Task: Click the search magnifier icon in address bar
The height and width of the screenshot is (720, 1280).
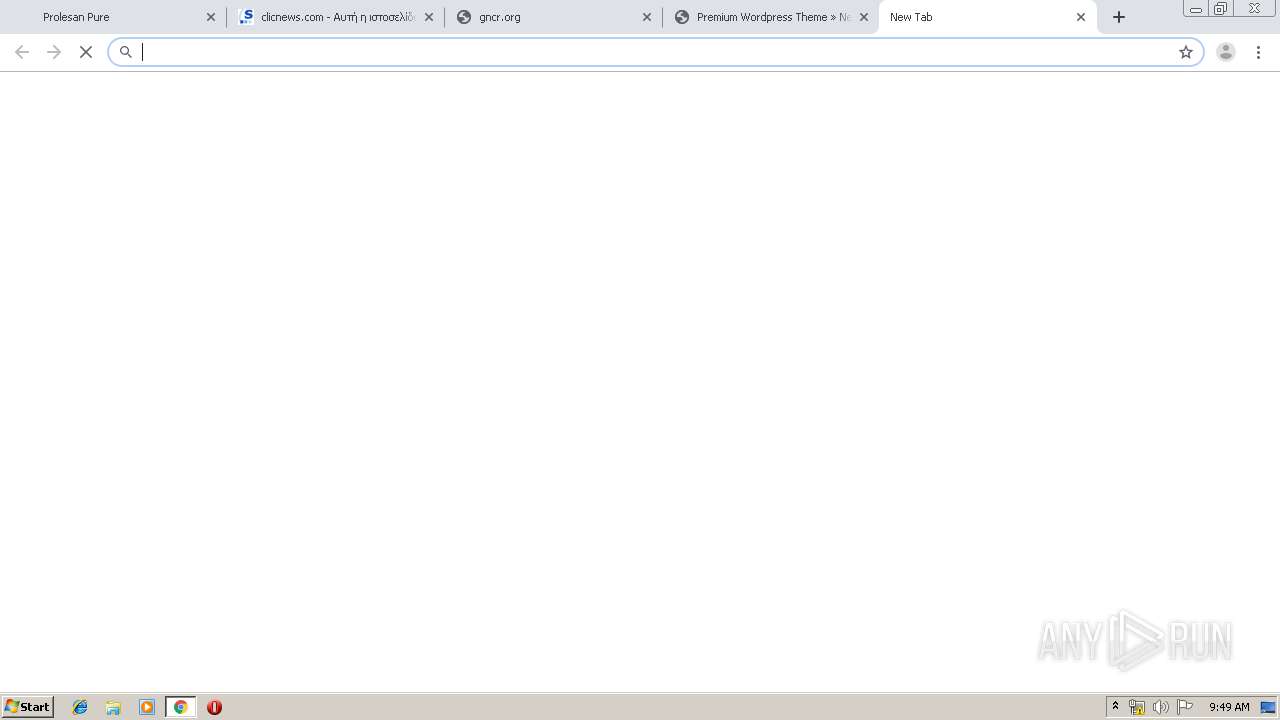Action: coord(126,52)
